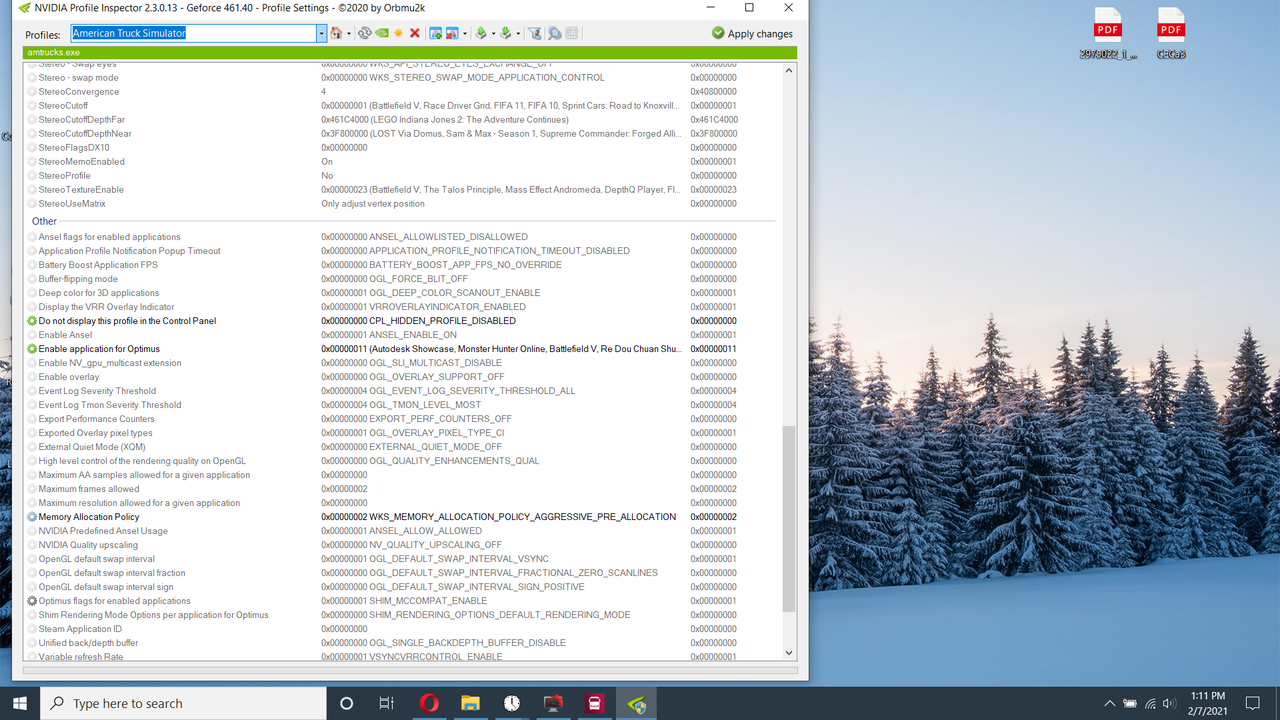Open the bit value editor icon
Image resolution: width=1280 pixels, height=720 pixels.
click(x=572, y=33)
